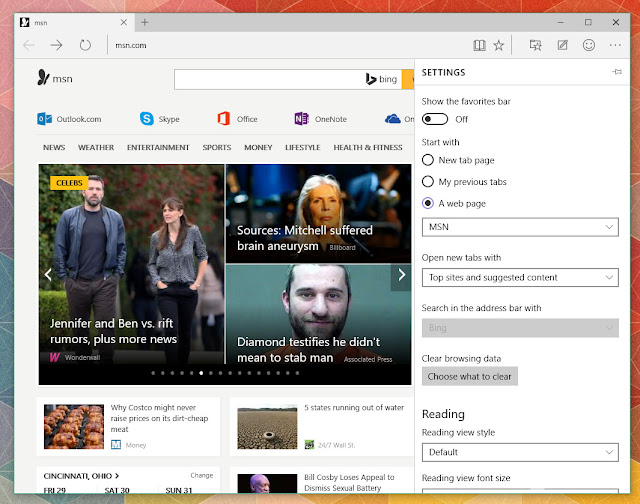Image resolution: width=640 pixels, height=504 pixels.
Task: Open Reading view book icon
Action: pos(479,45)
